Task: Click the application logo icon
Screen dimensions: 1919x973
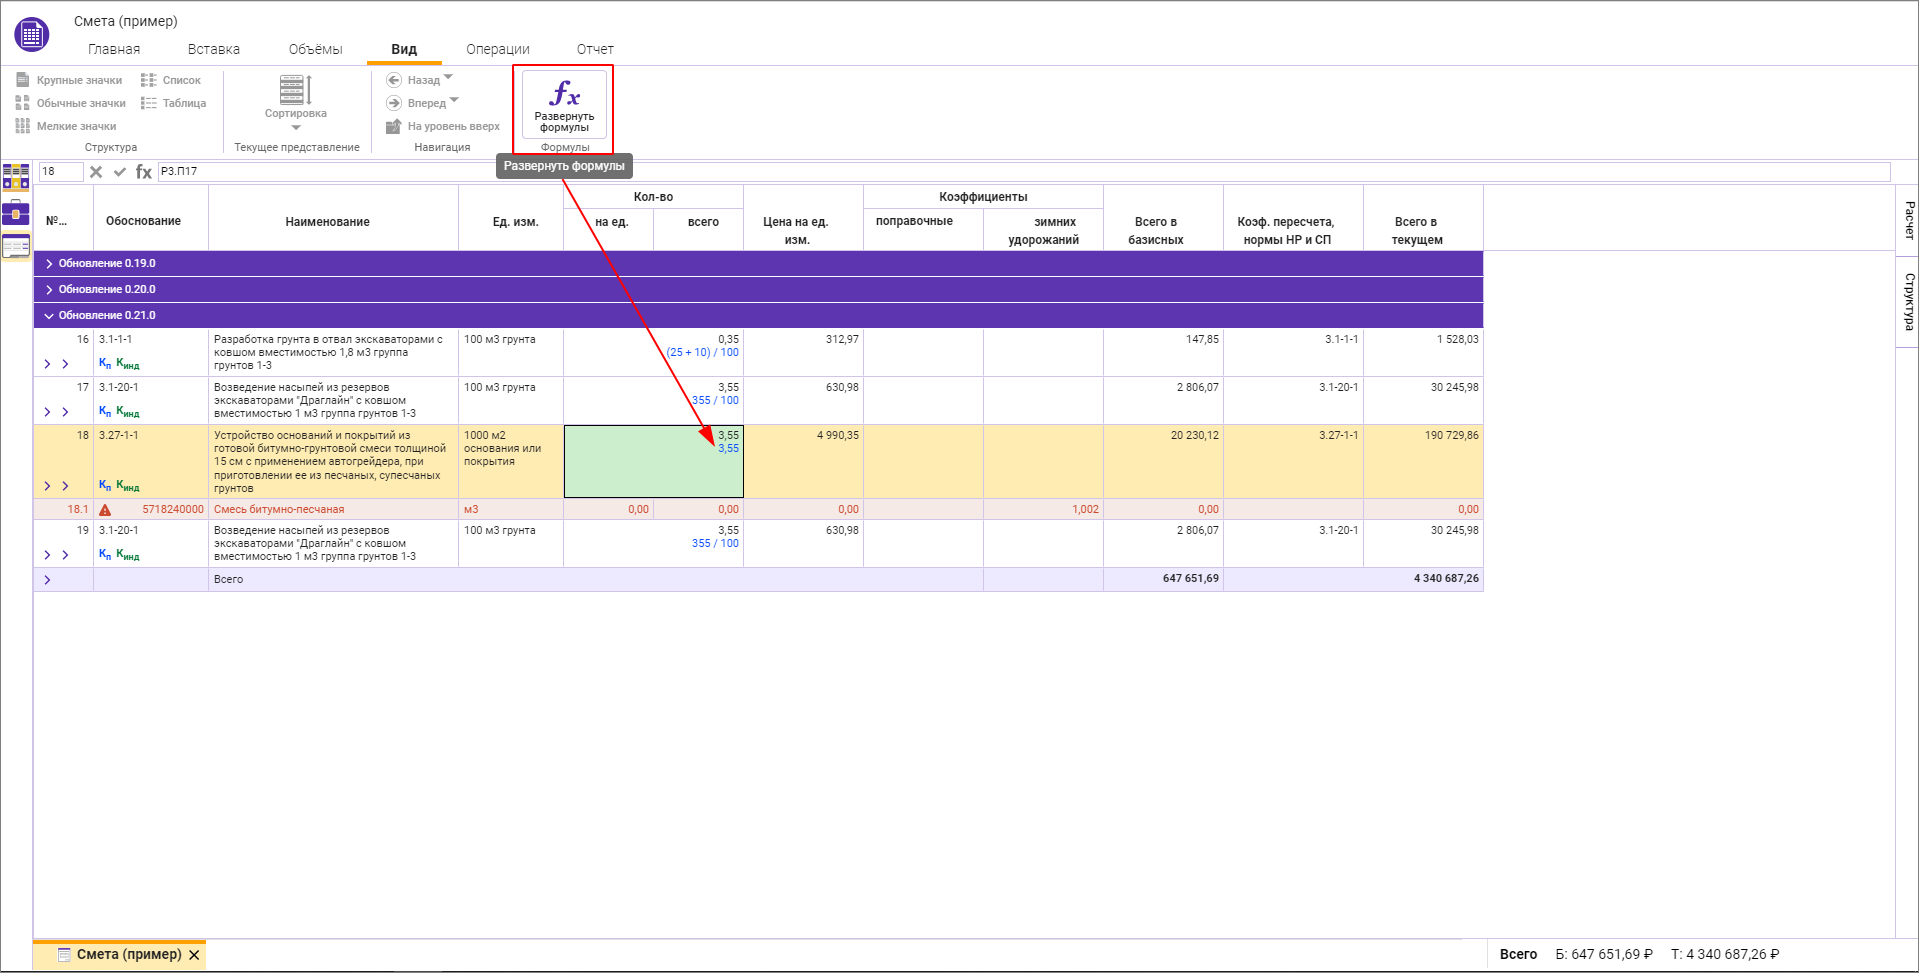Action: 32,35
